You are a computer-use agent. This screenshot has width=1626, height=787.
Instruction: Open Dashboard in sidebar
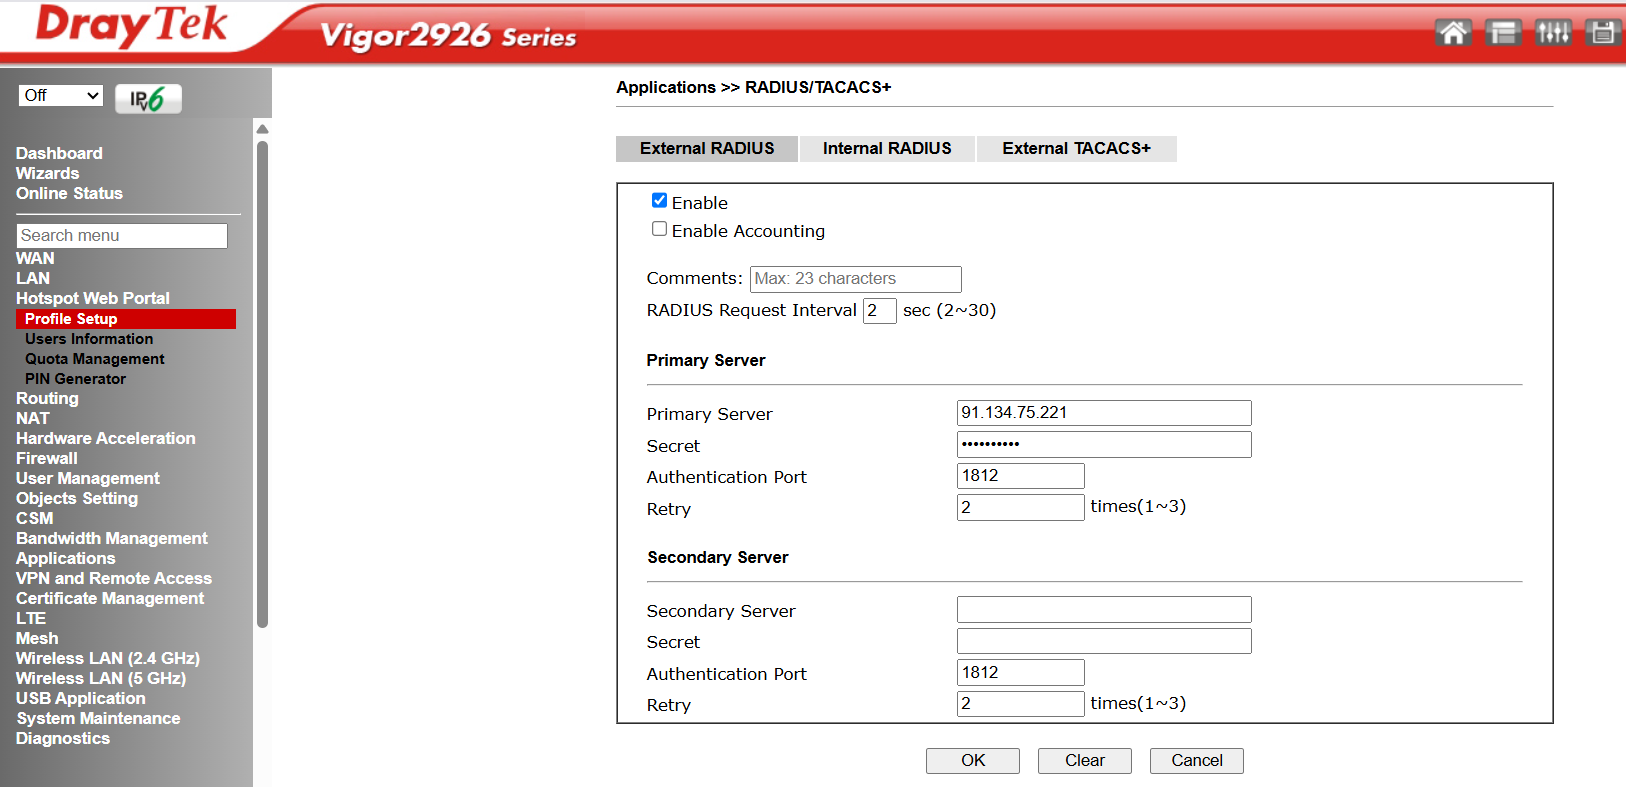click(59, 153)
